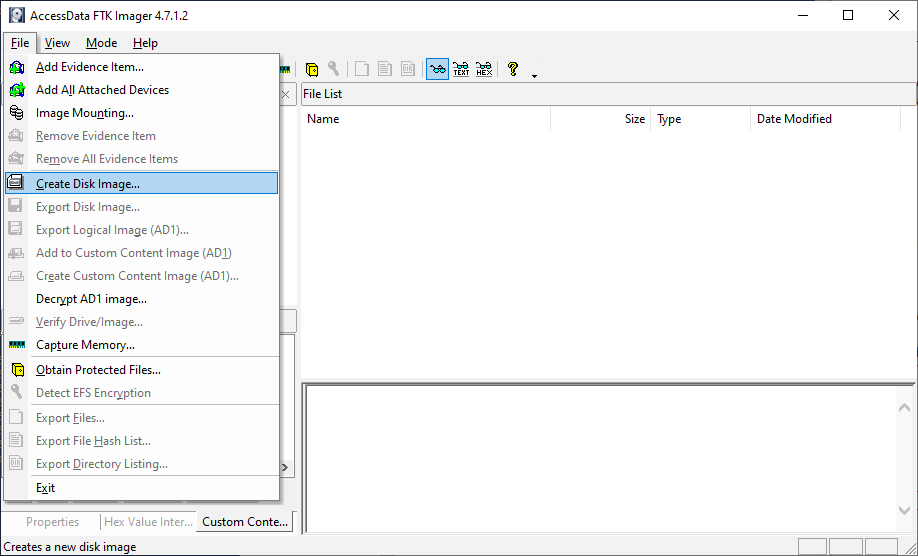The height and width of the screenshot is (556, 918).
Task: Choose Exit from the File menu
Action: (141, 488)
